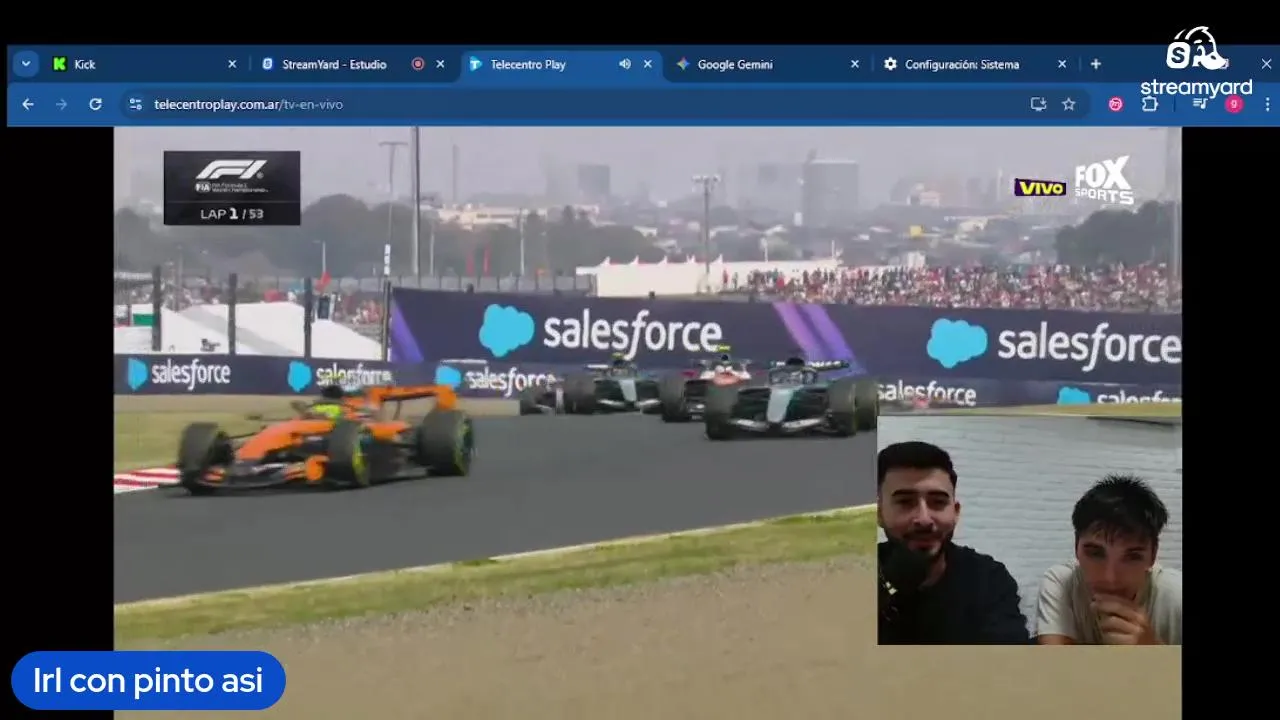View site information for telecentroplay.com.ar
The image size is (1280, 720).
(135, 104)
